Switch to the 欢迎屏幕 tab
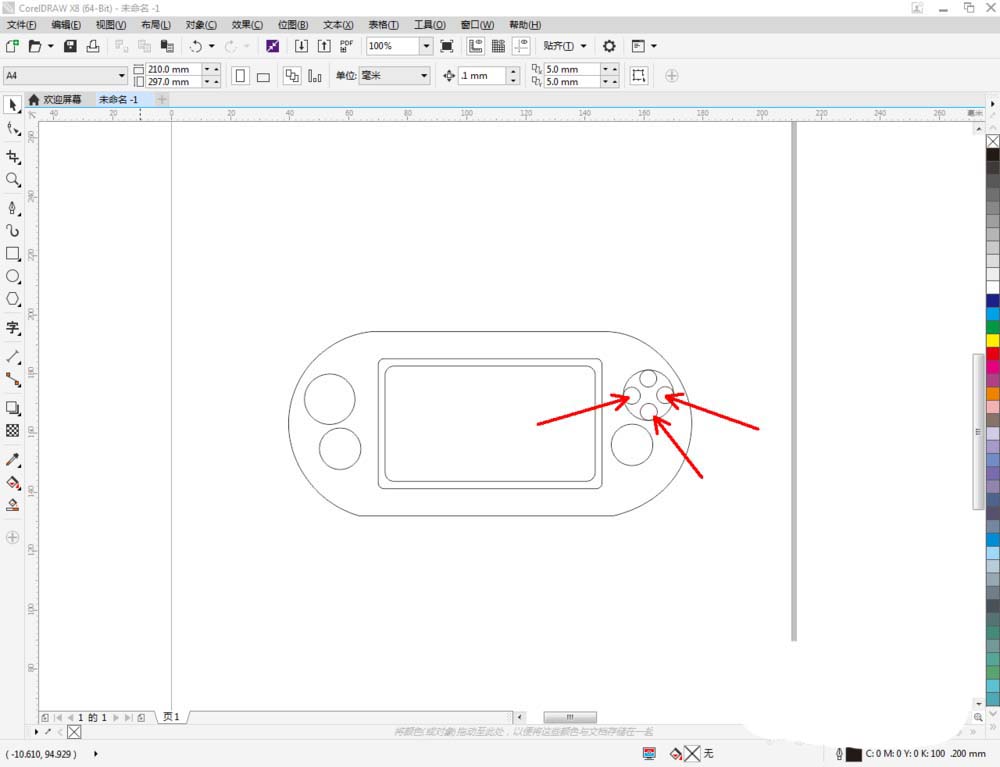 [55, 99]
